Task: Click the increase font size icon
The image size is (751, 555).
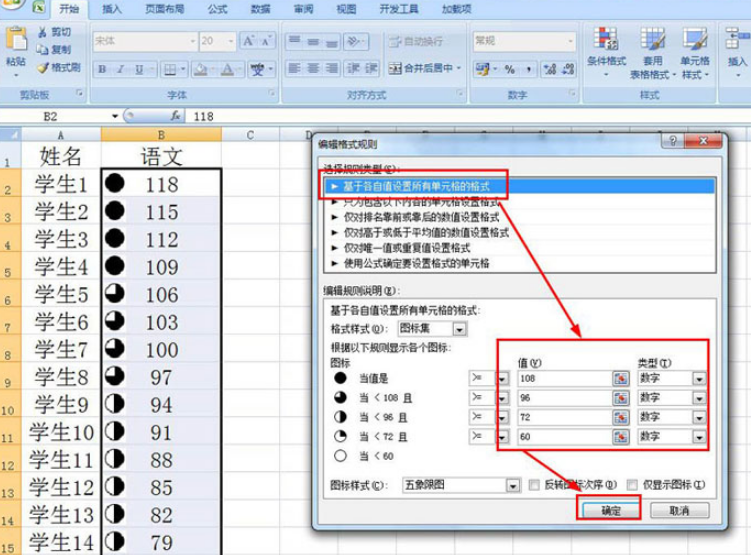Action: [249, 41]
